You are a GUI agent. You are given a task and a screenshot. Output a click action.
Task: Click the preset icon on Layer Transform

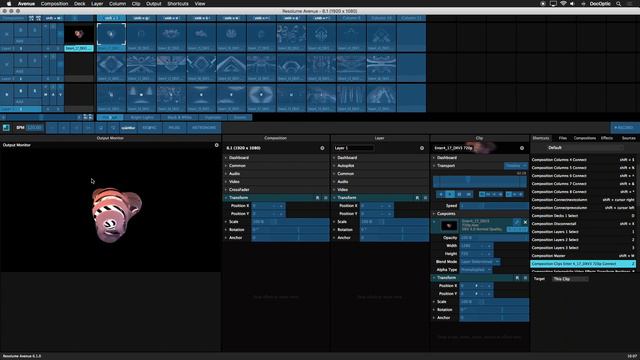tap(417, 198)
